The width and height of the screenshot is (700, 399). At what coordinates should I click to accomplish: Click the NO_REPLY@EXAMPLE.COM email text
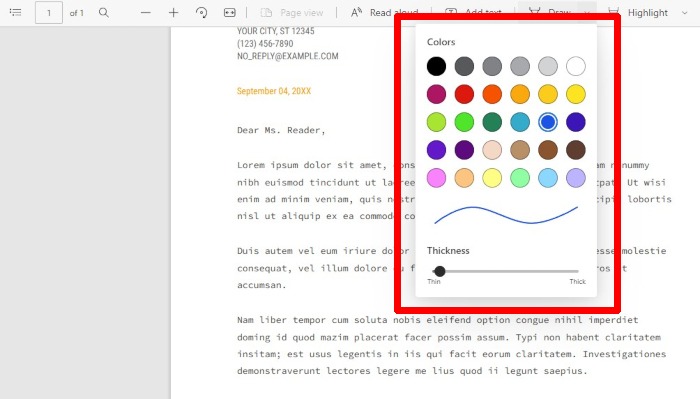pos(288,56)
